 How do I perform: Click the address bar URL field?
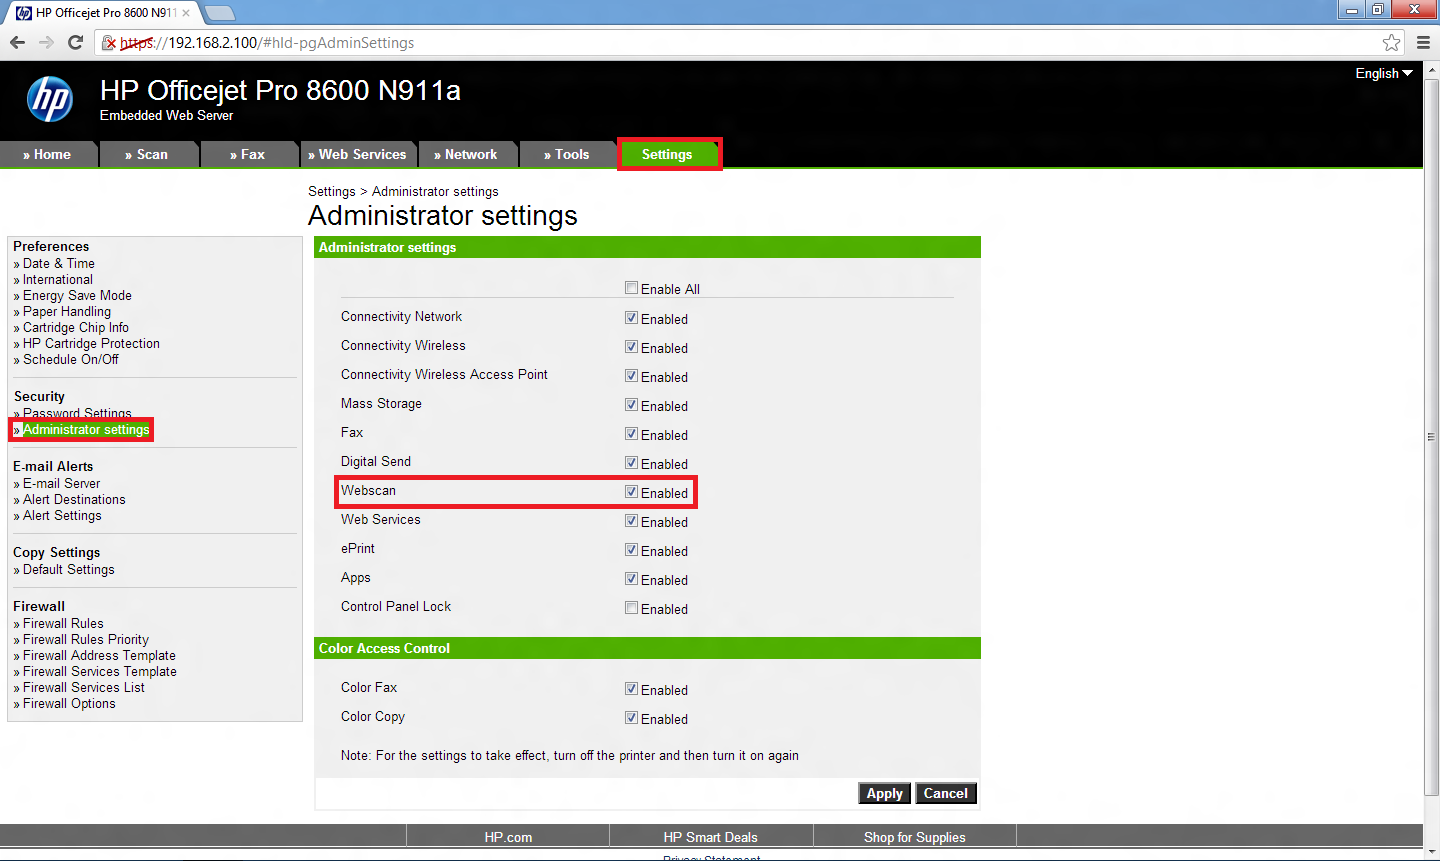click(x=750, y=43)
